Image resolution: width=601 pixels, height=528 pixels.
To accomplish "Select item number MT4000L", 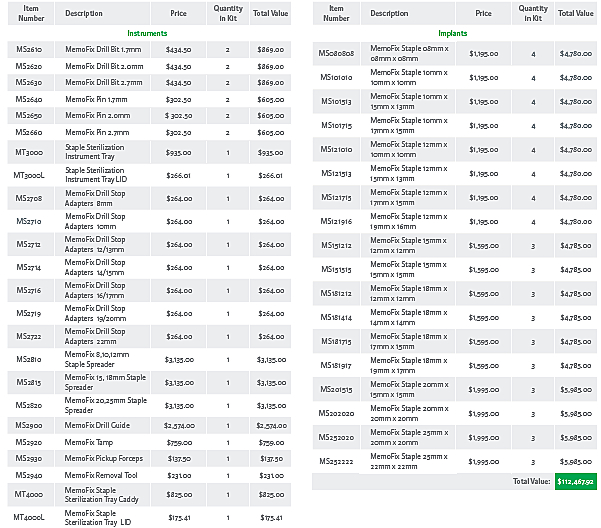I will pos(30,517).
